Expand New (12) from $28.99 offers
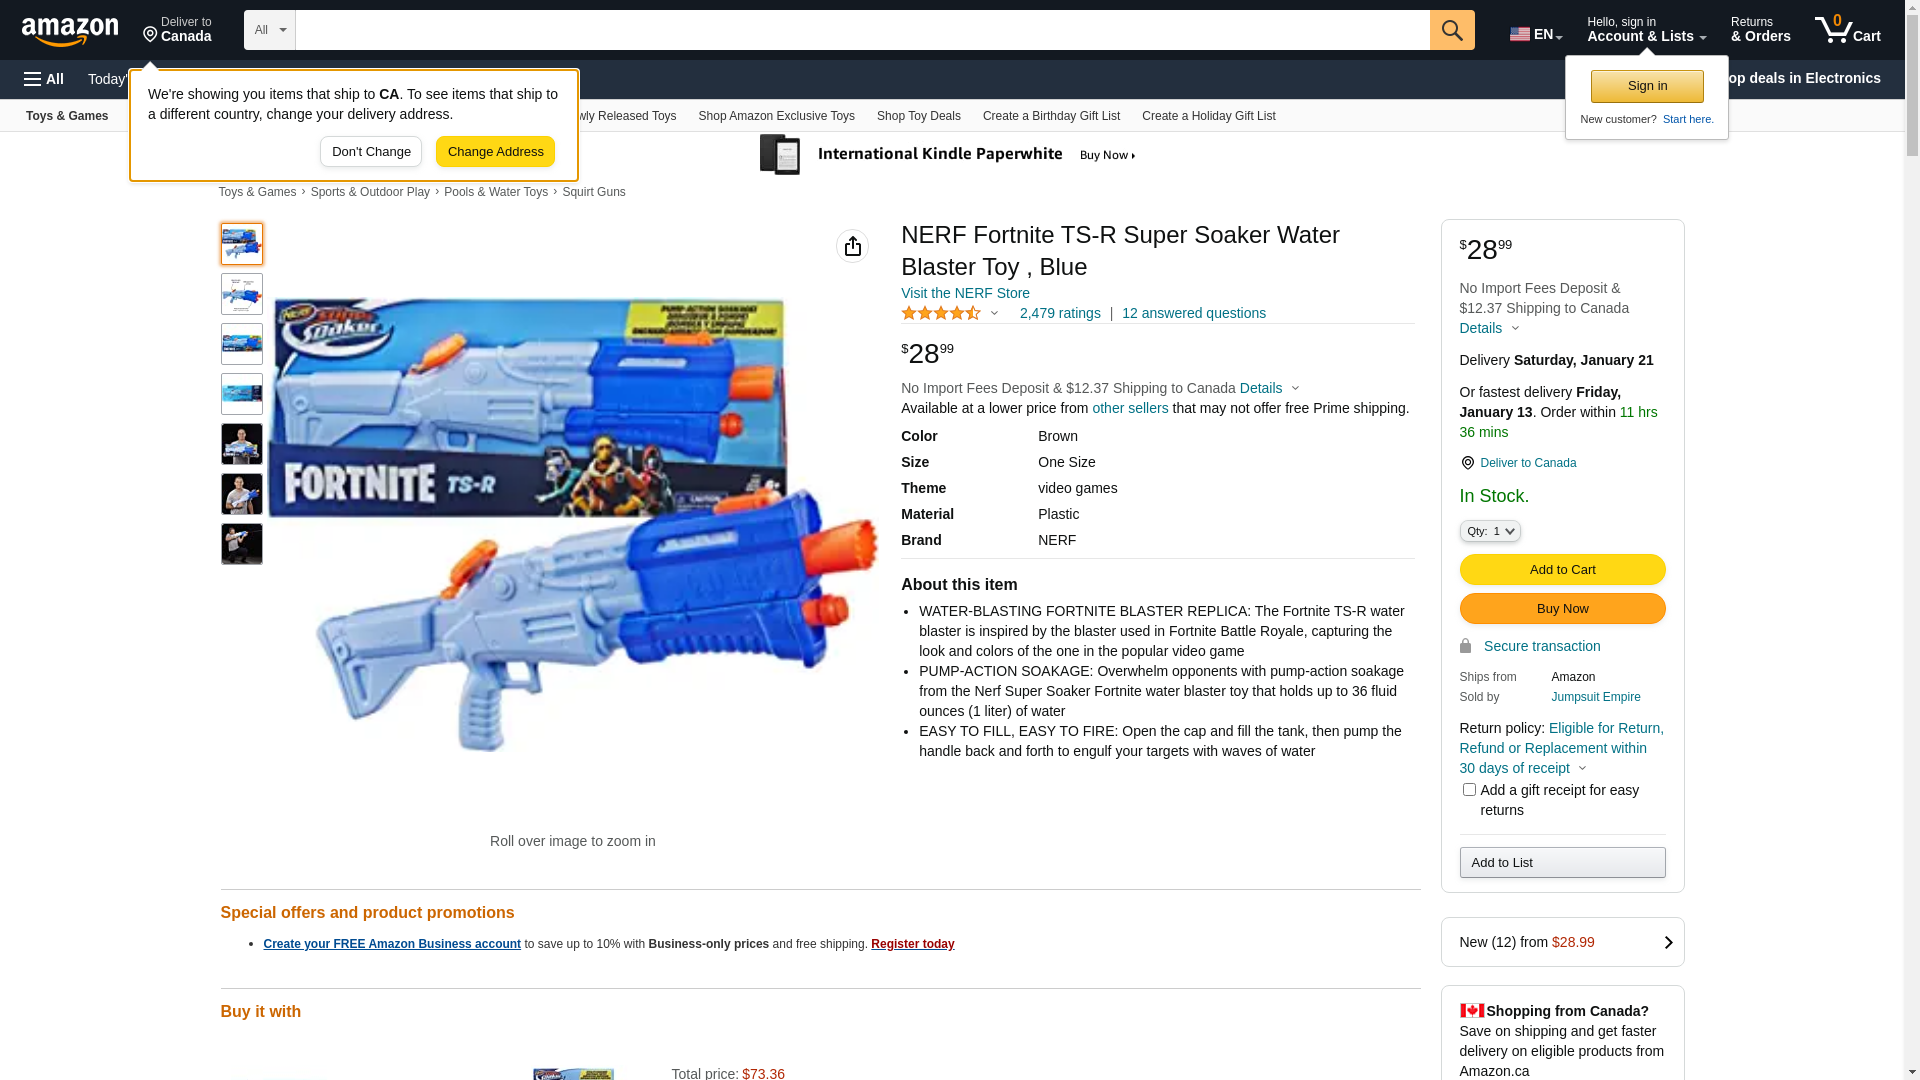The height and width of the screenshot is (1080, 1920). point(1562,942)
